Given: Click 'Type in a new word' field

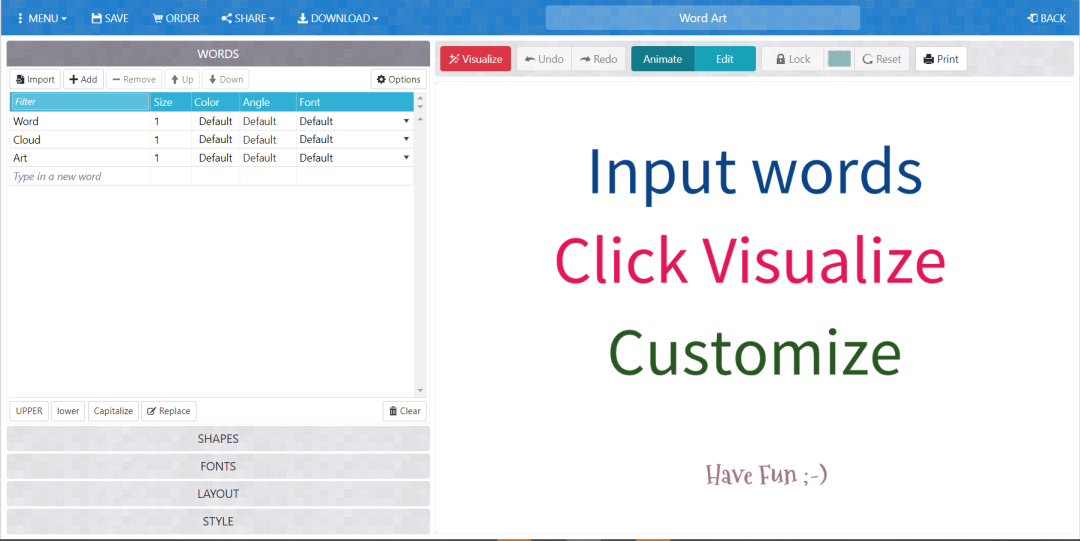Looking at the screenshot, I should (x=80, y=176).
